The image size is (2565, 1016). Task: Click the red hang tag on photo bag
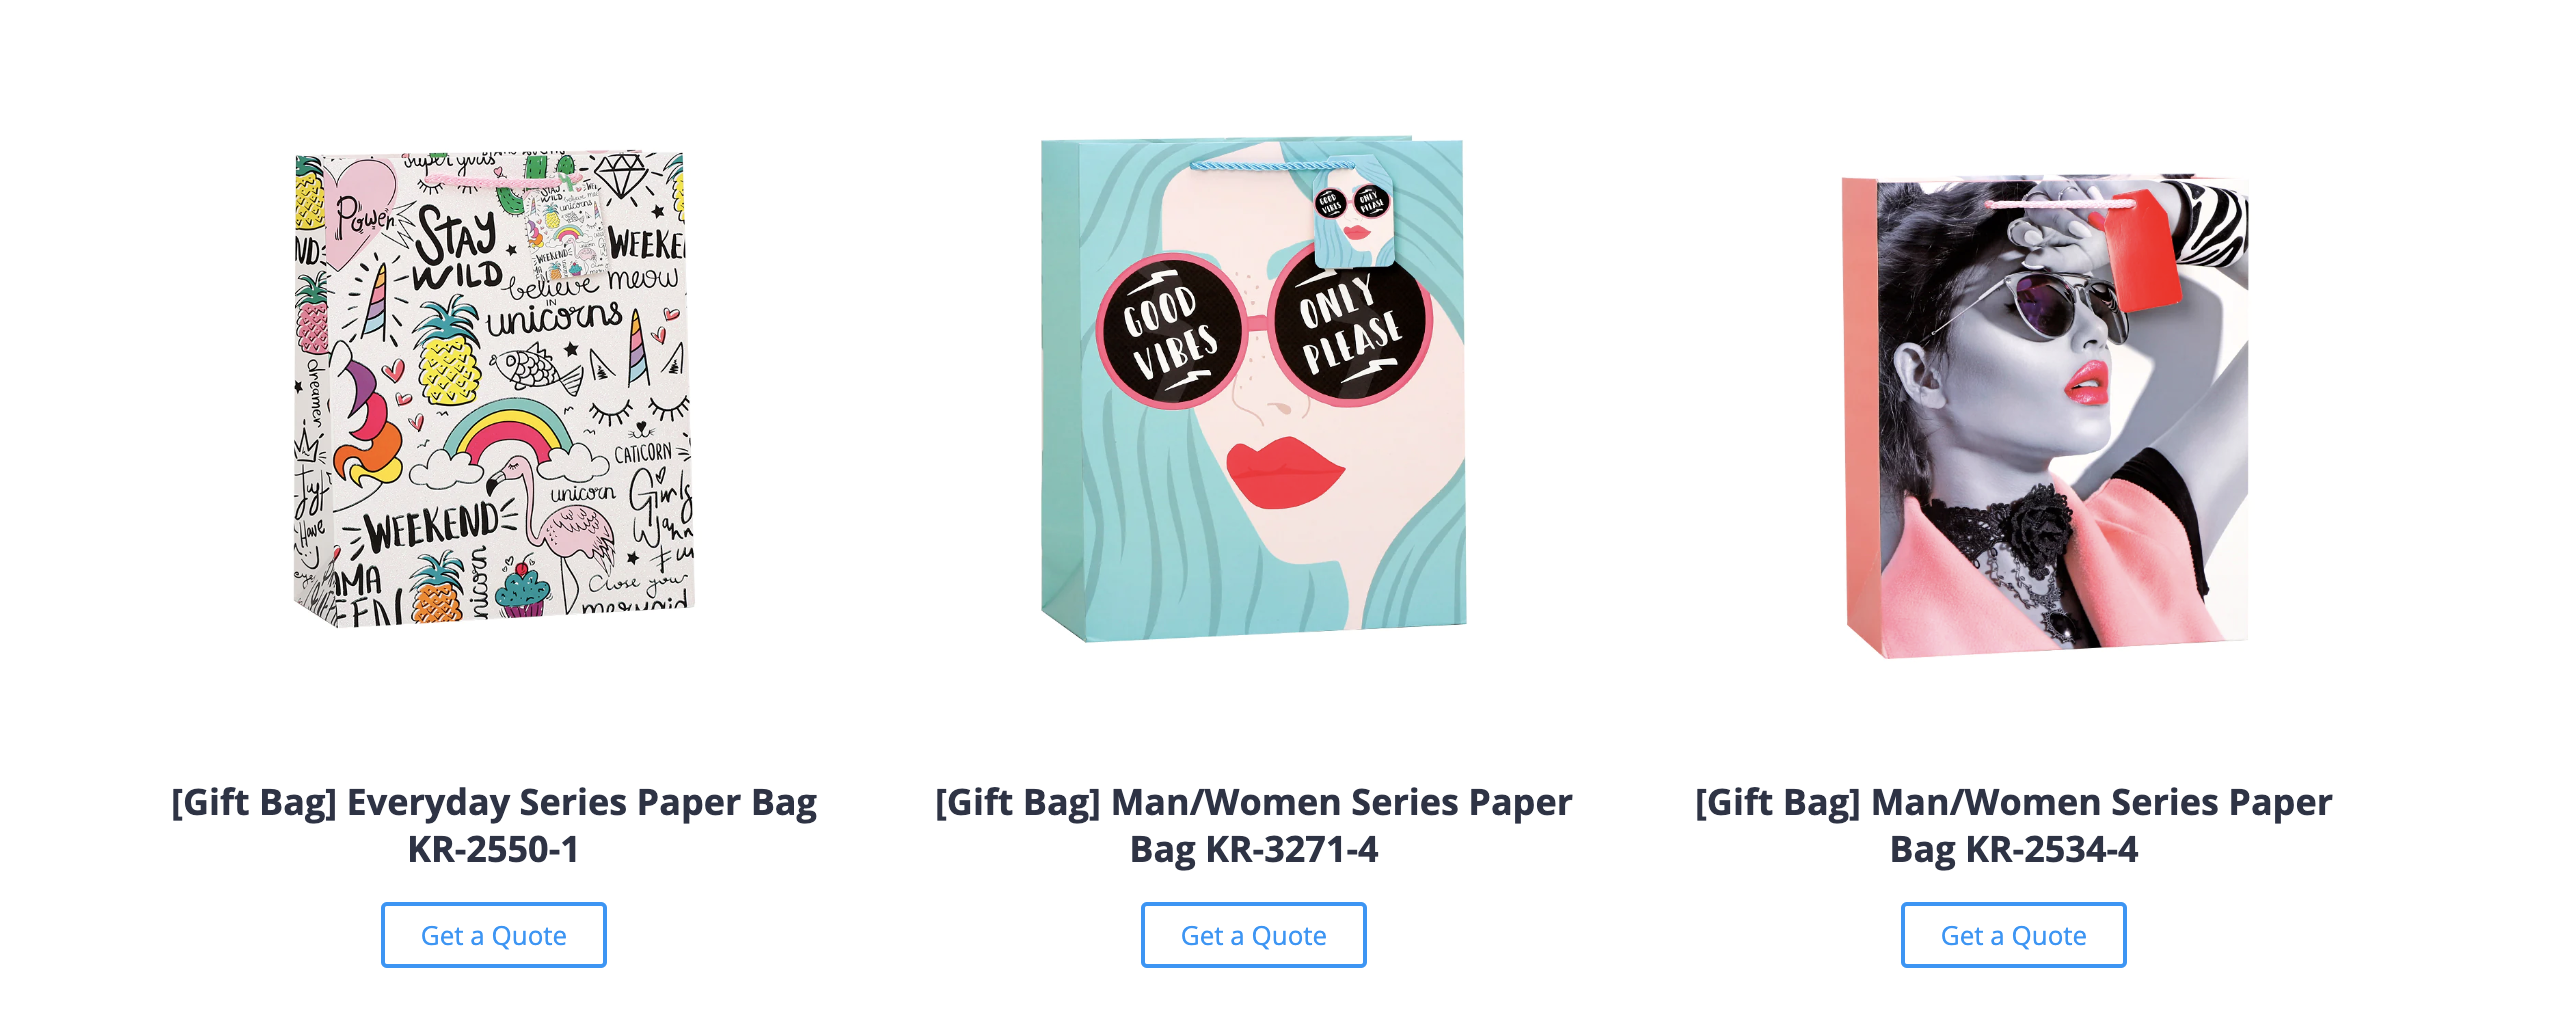click(2142, 250)
